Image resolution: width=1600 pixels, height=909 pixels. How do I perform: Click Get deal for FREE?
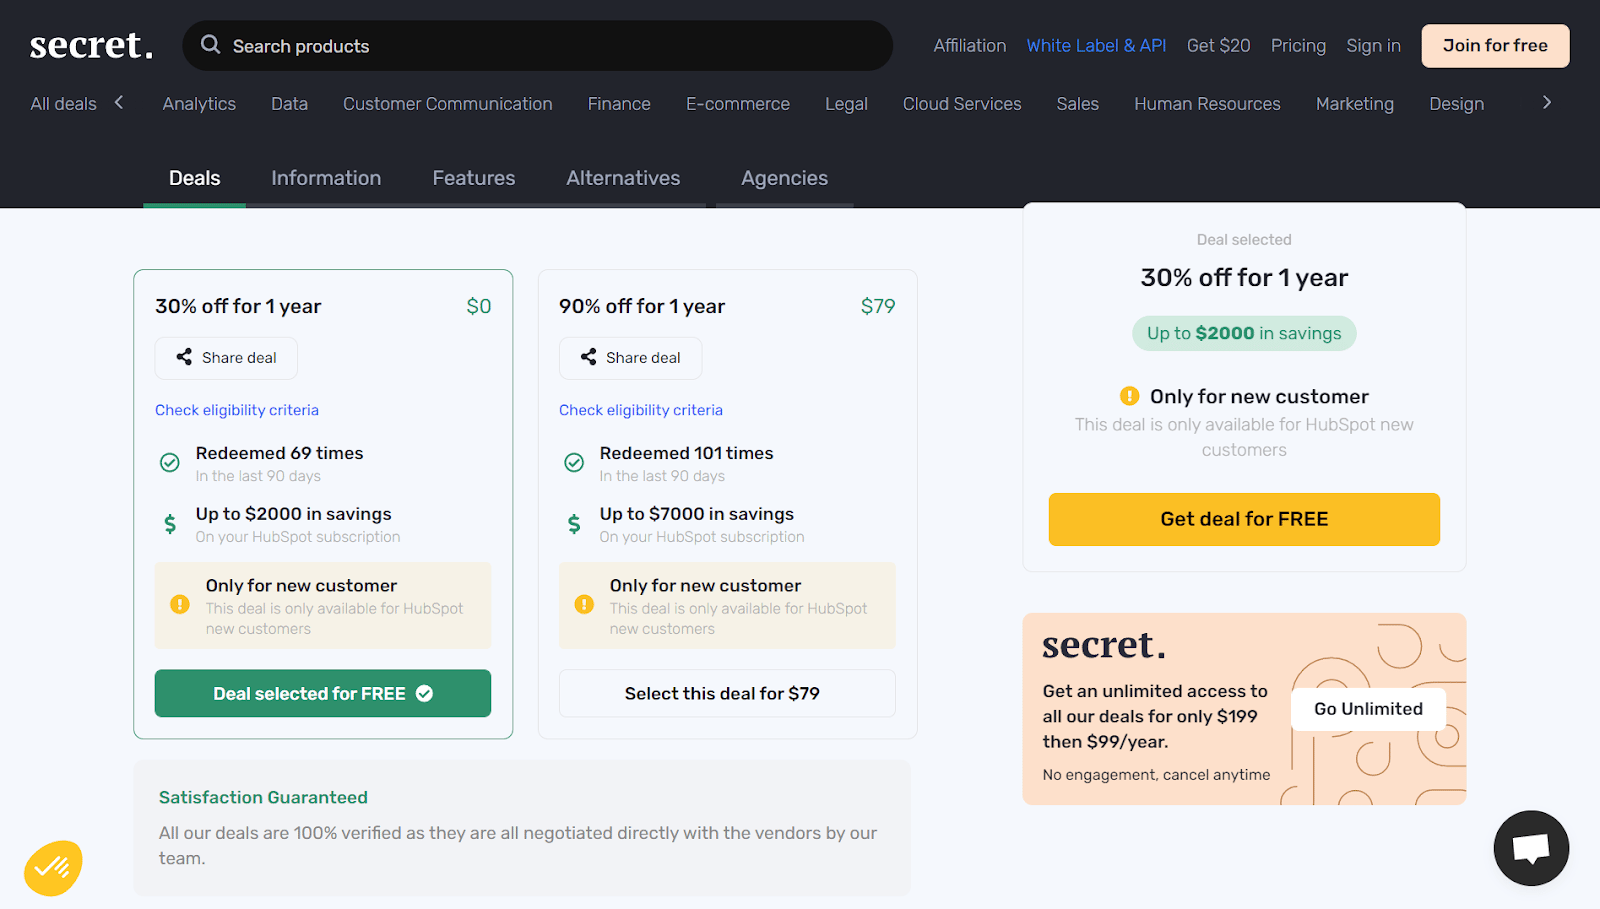(1243, 519)
